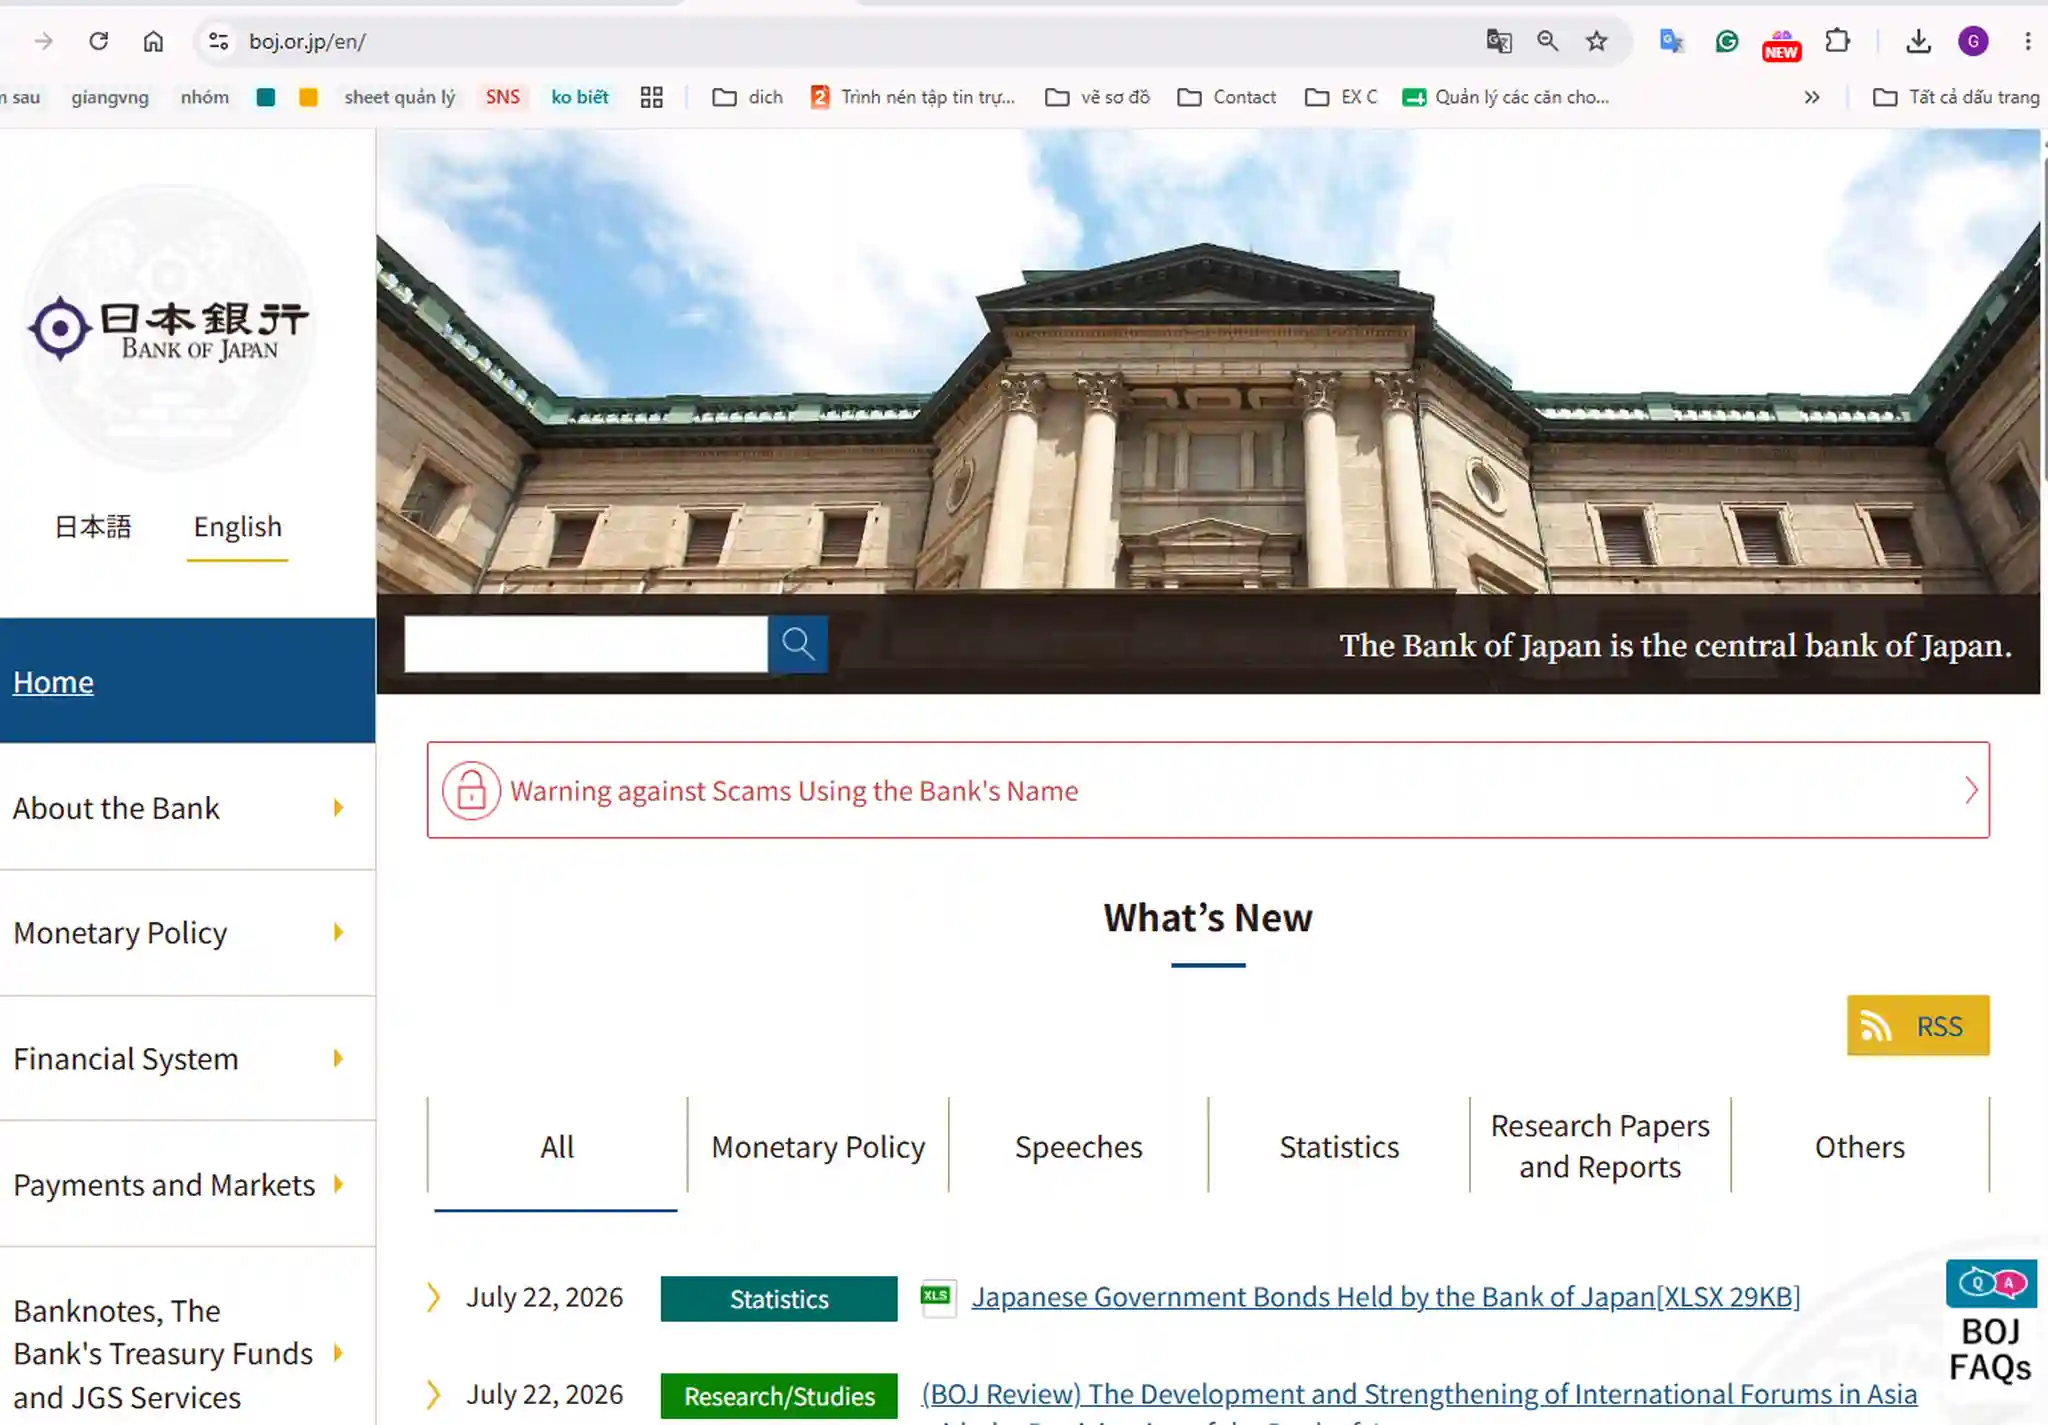Bookmark this page with the star icon
2048x1425 pixels.
(x=1596, y=41)
